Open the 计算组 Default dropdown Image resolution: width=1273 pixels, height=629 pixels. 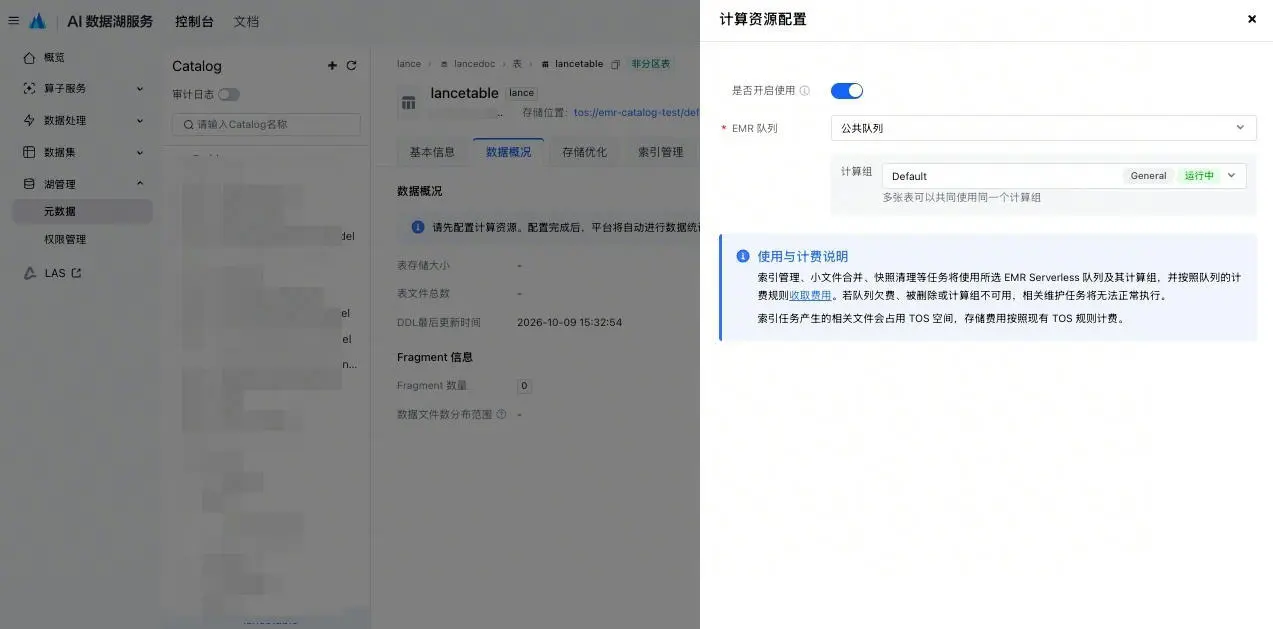coord(1064,176)
